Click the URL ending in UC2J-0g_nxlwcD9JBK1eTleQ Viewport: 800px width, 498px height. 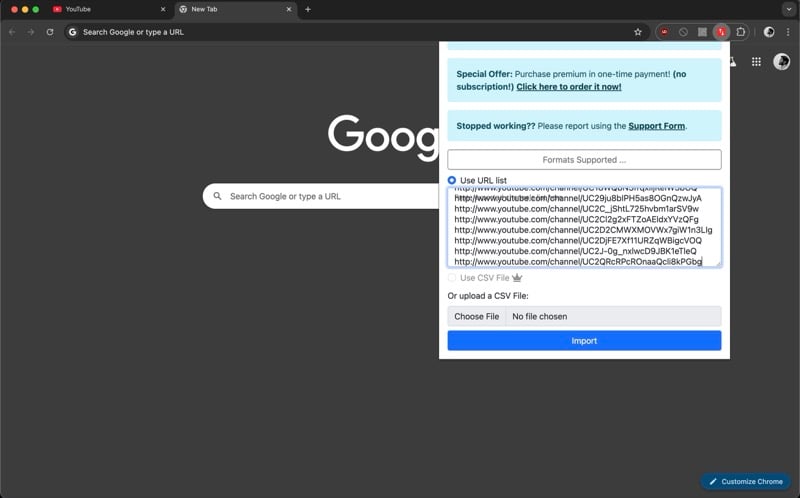(575, 251)
